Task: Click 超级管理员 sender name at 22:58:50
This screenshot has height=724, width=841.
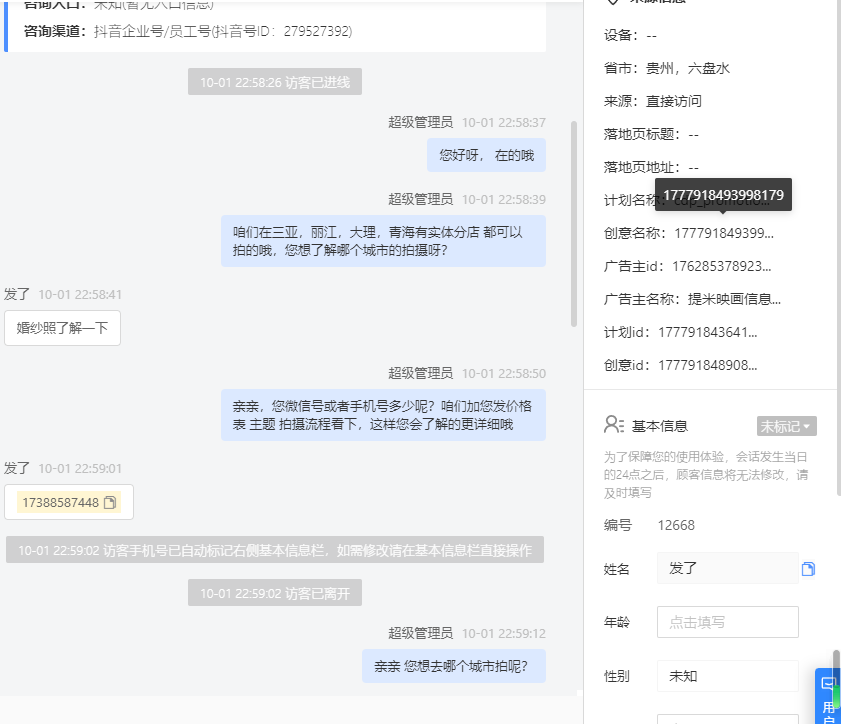Action: (x=420, y=373)
